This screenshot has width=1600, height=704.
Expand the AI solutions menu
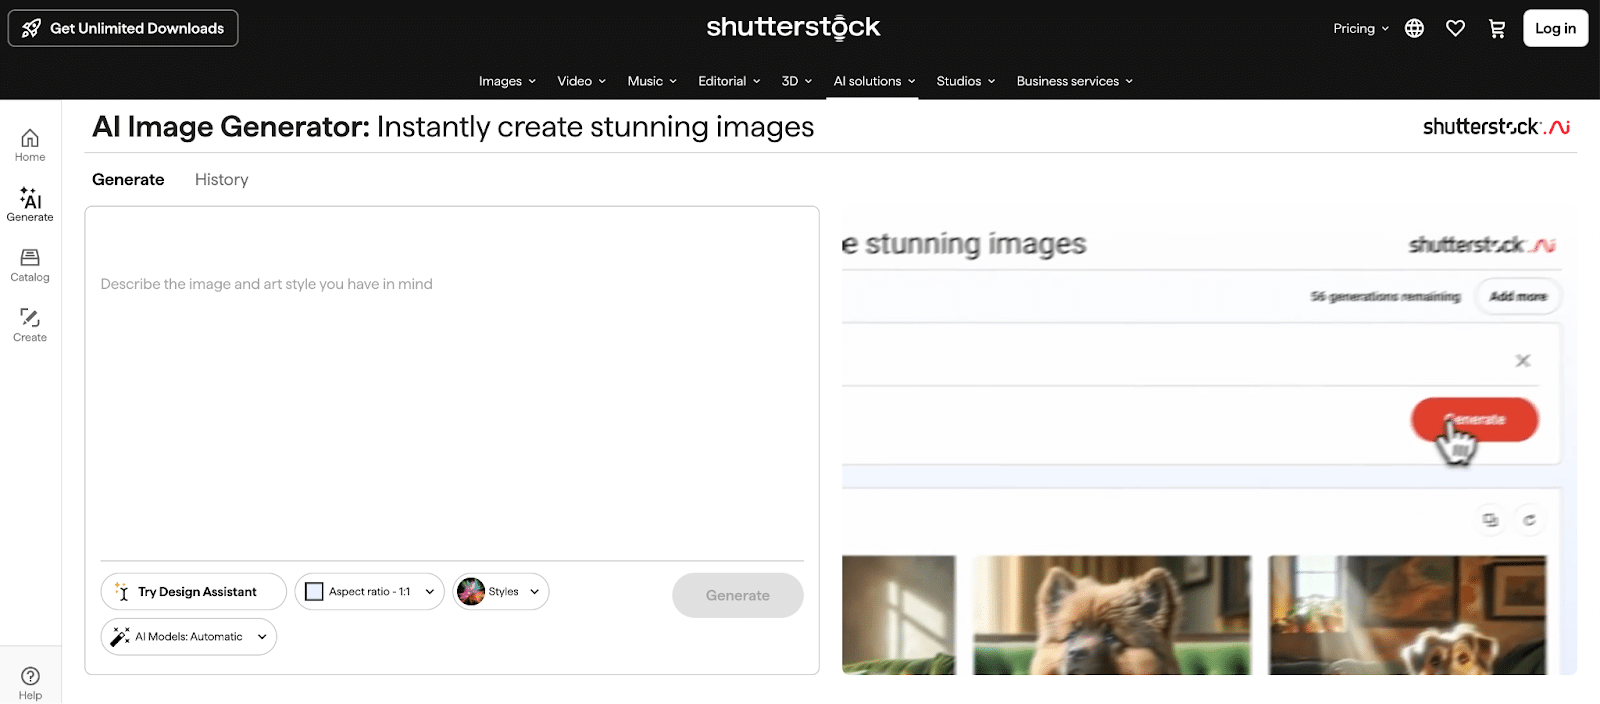874,81
